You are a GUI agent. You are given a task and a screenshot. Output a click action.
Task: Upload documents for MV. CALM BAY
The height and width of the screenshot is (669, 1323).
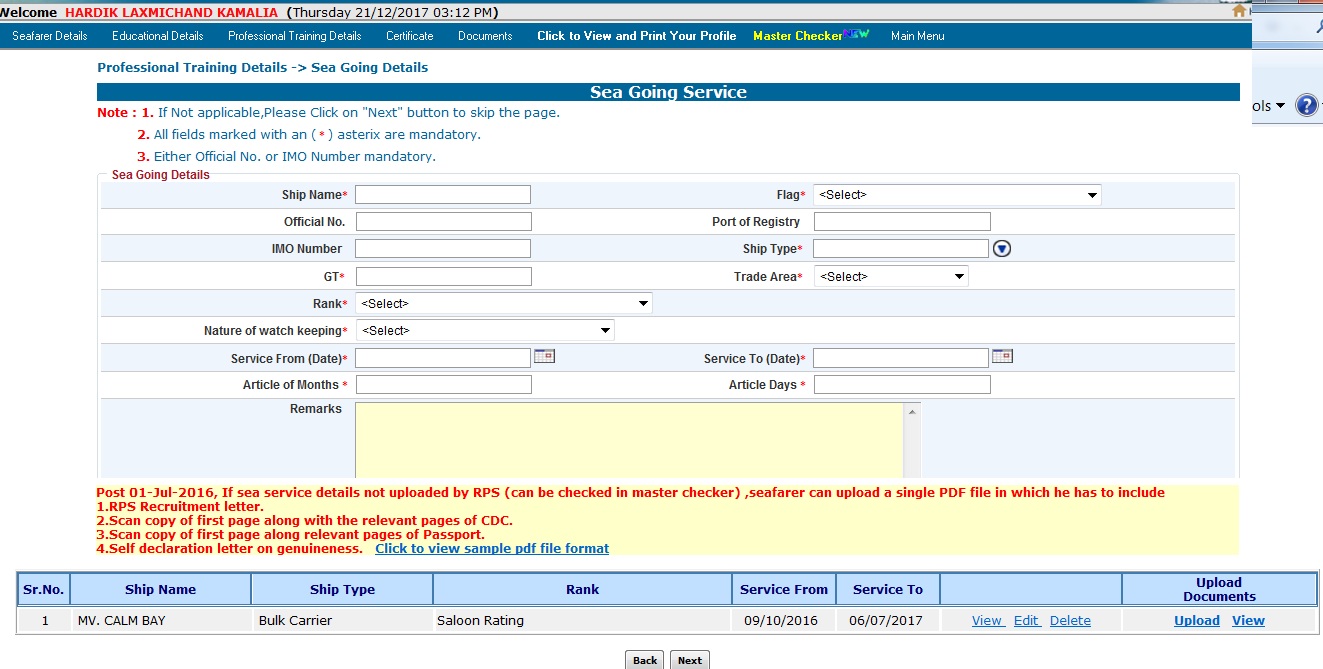pyautogui.click(x=1196, y=621)
